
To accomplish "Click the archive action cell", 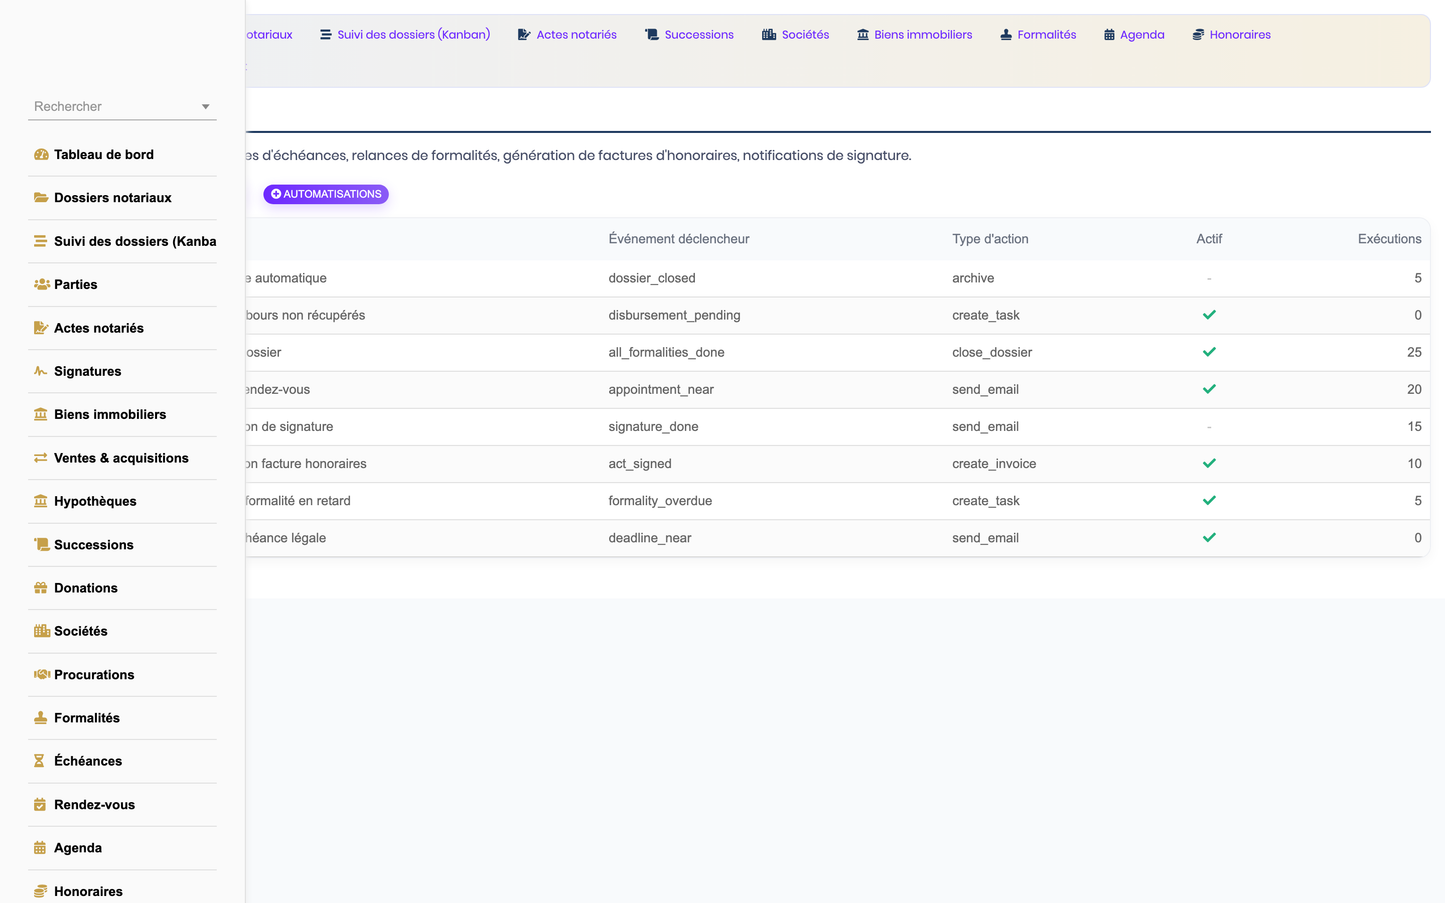I will 973,278.
